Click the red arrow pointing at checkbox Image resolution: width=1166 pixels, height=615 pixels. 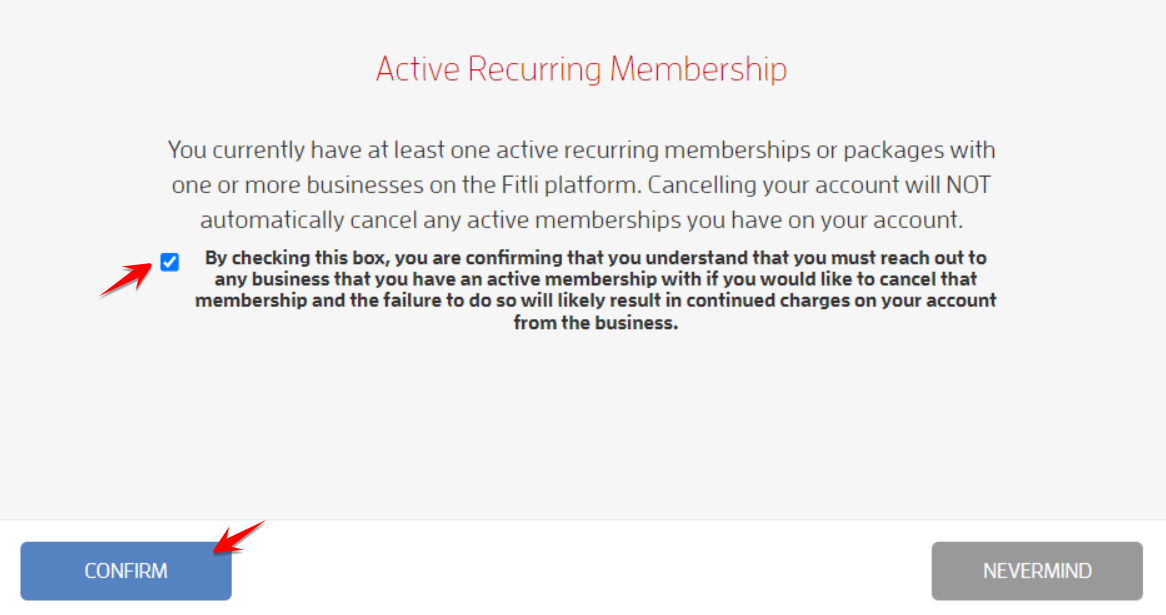[126, 278]
